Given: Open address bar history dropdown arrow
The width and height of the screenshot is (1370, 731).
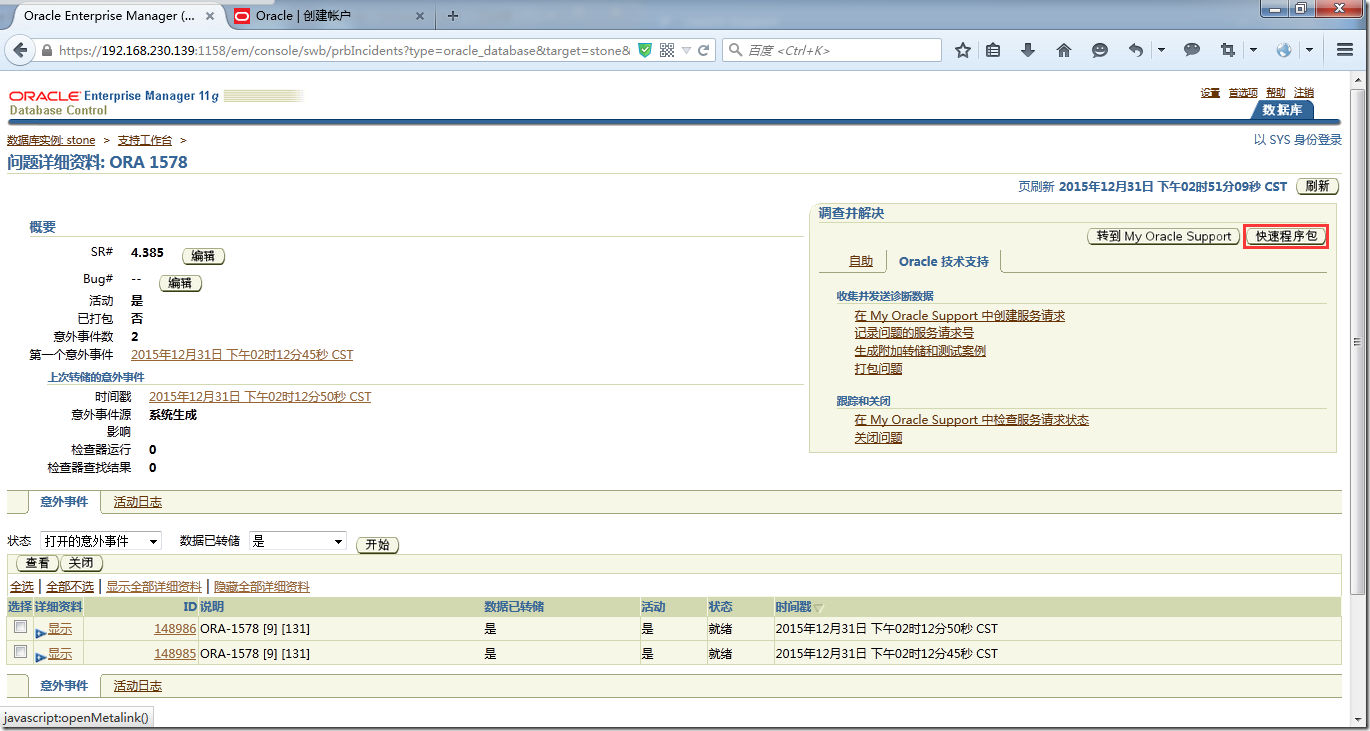Looking at the screenshot, I should pos(686,50).
